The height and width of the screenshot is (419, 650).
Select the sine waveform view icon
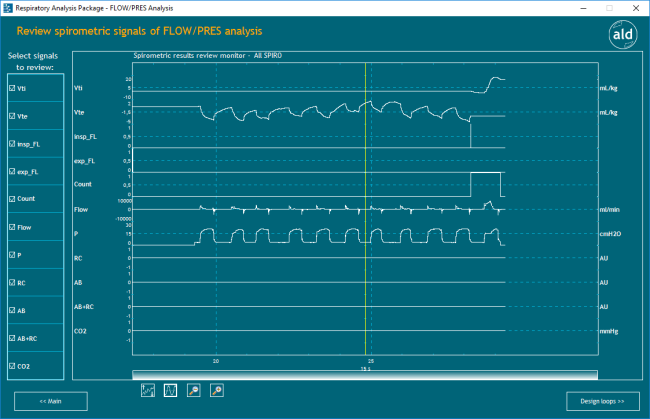coord(170,390)
